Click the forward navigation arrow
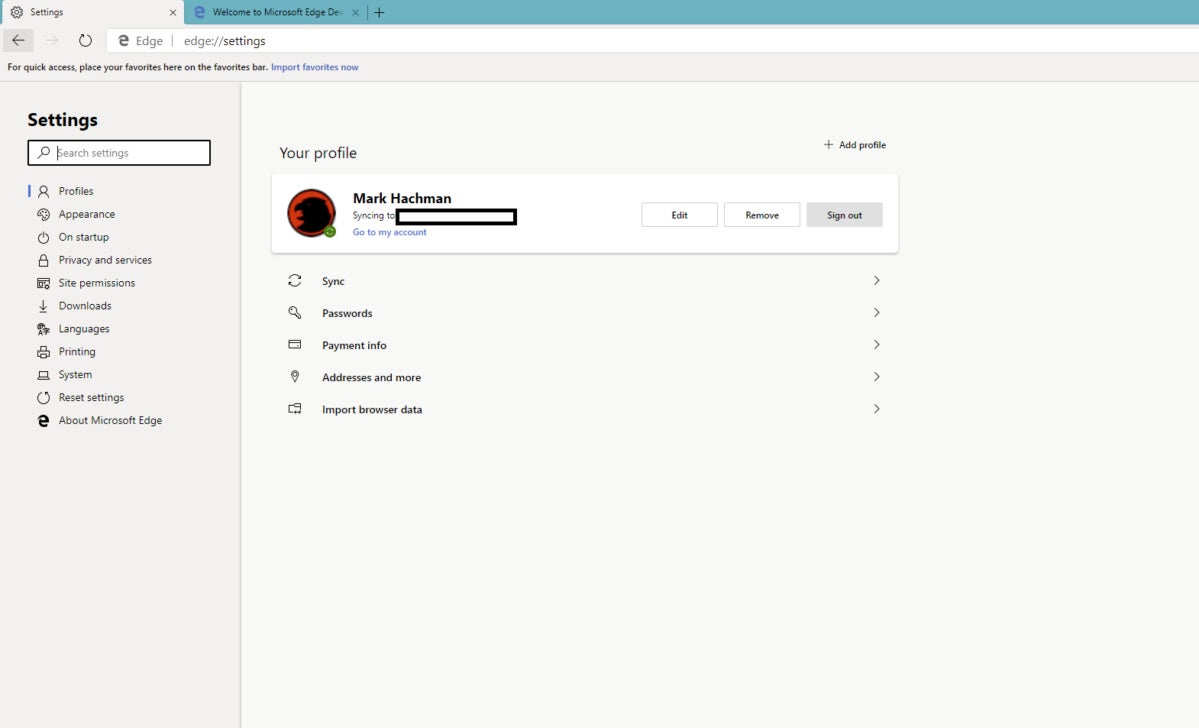The image size is (1199, 728). coord(52,41)
